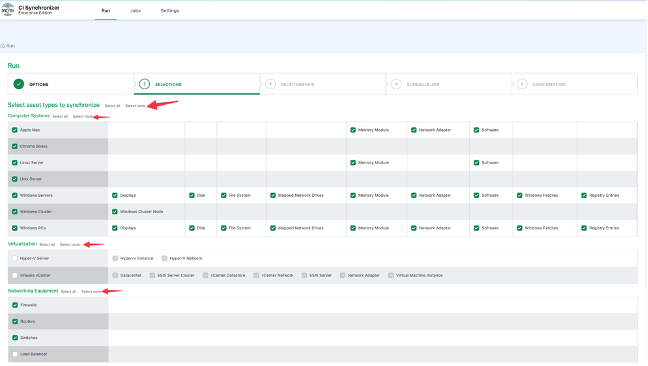Viewport: 648px width, 366px height.
Task: Check the Load Balancer checkbox
Action: 15,354
